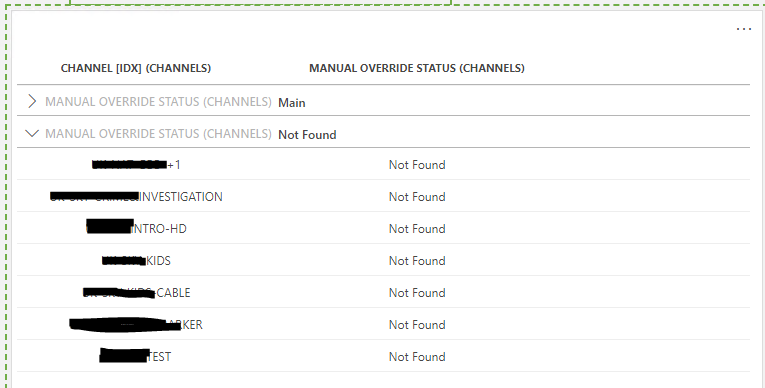Select the Main group row label
This screenshot has width=765, height=388.
(292, 102)
